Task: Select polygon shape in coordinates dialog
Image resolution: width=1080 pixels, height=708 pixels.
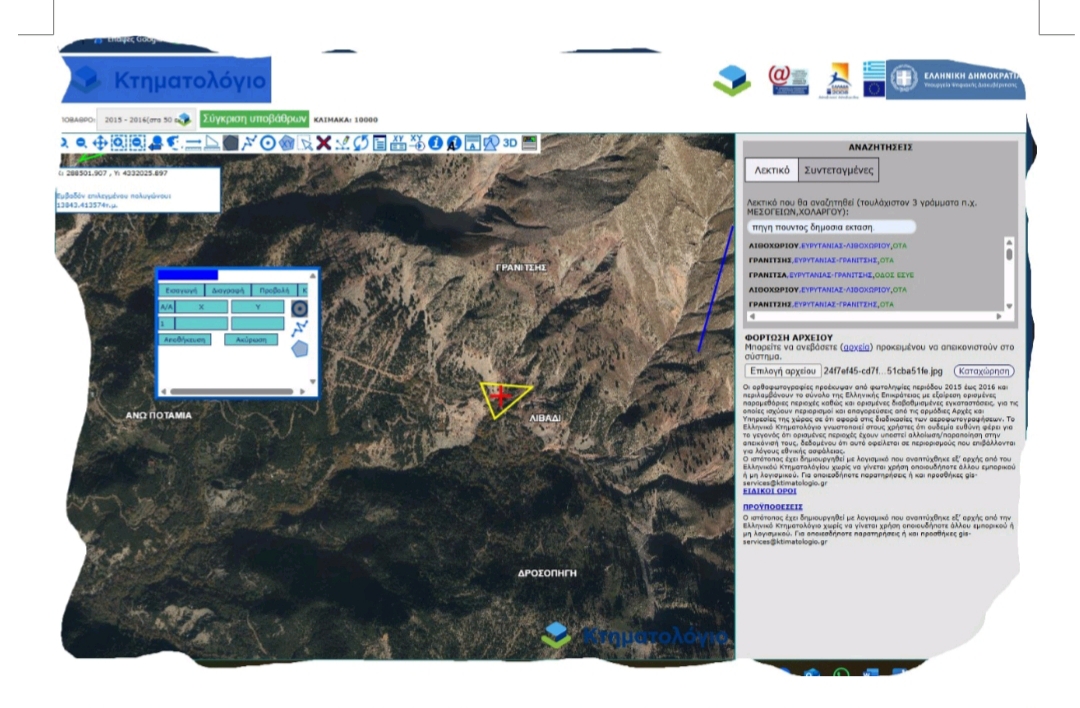Action: pos(299,349)
